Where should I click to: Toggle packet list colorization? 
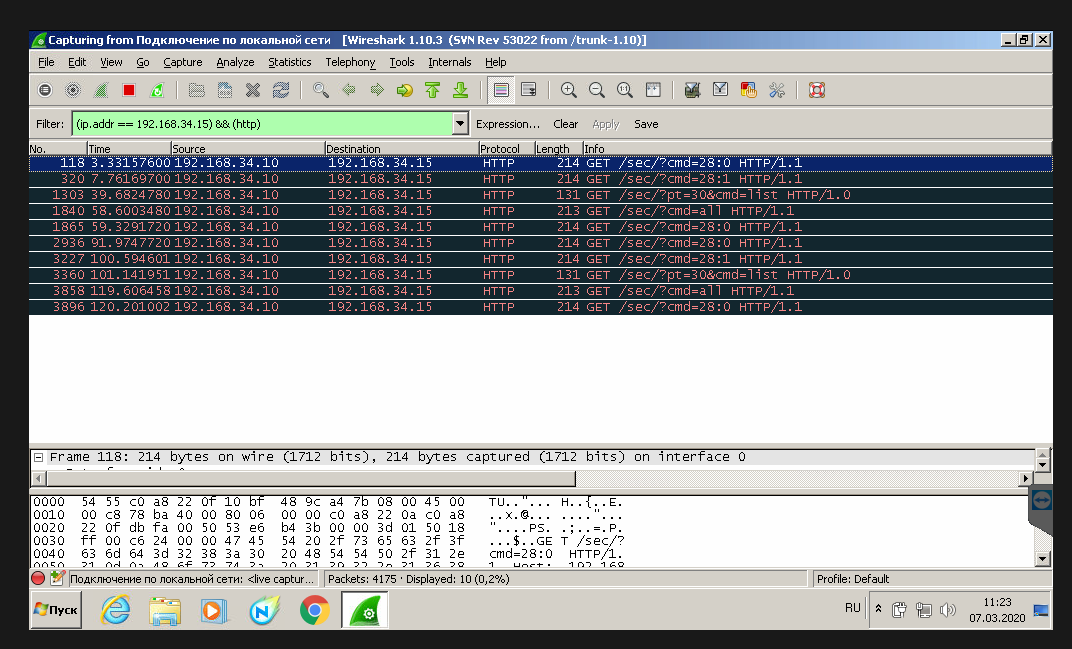[x=501, y=90]
